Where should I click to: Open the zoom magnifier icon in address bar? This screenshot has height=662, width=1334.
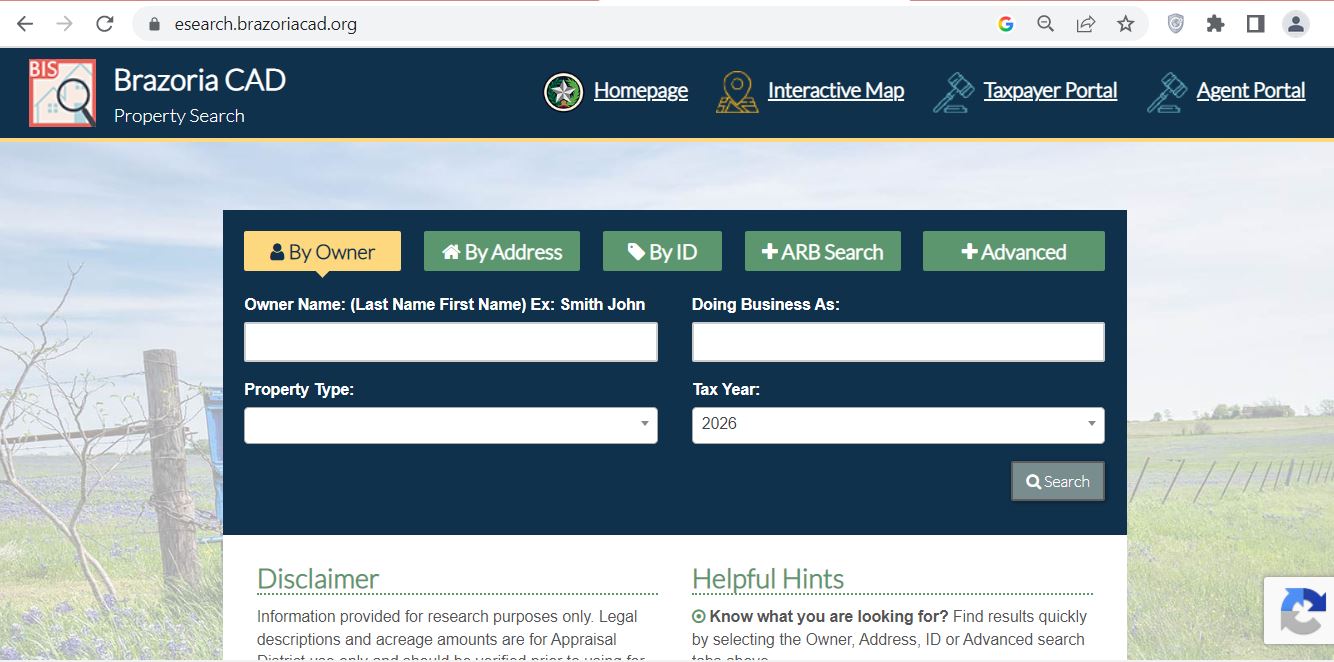pos(1046,24)
